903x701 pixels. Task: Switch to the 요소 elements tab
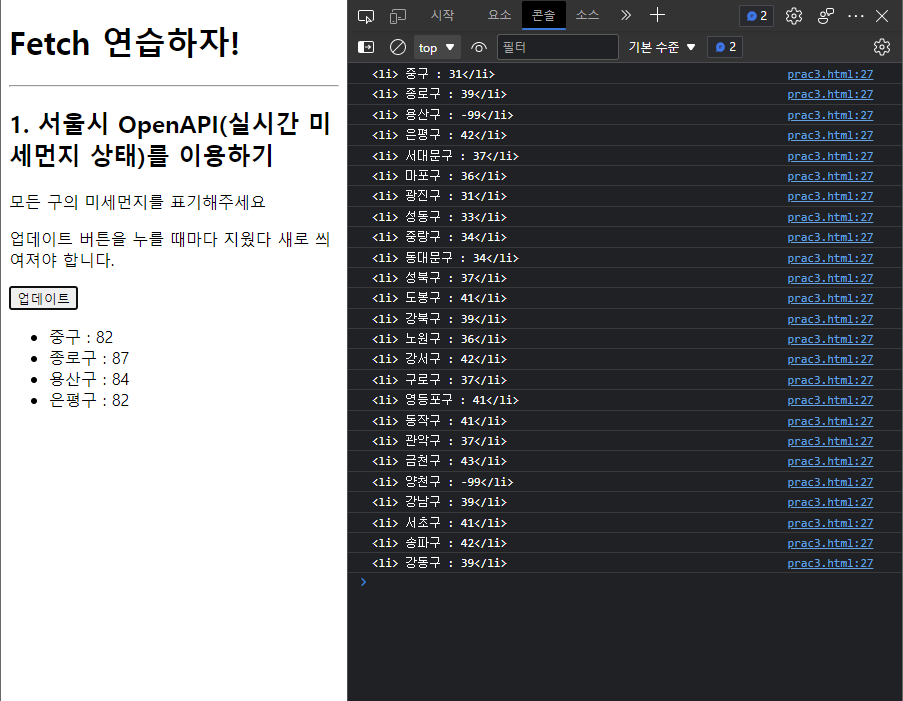tap(499, 15)
